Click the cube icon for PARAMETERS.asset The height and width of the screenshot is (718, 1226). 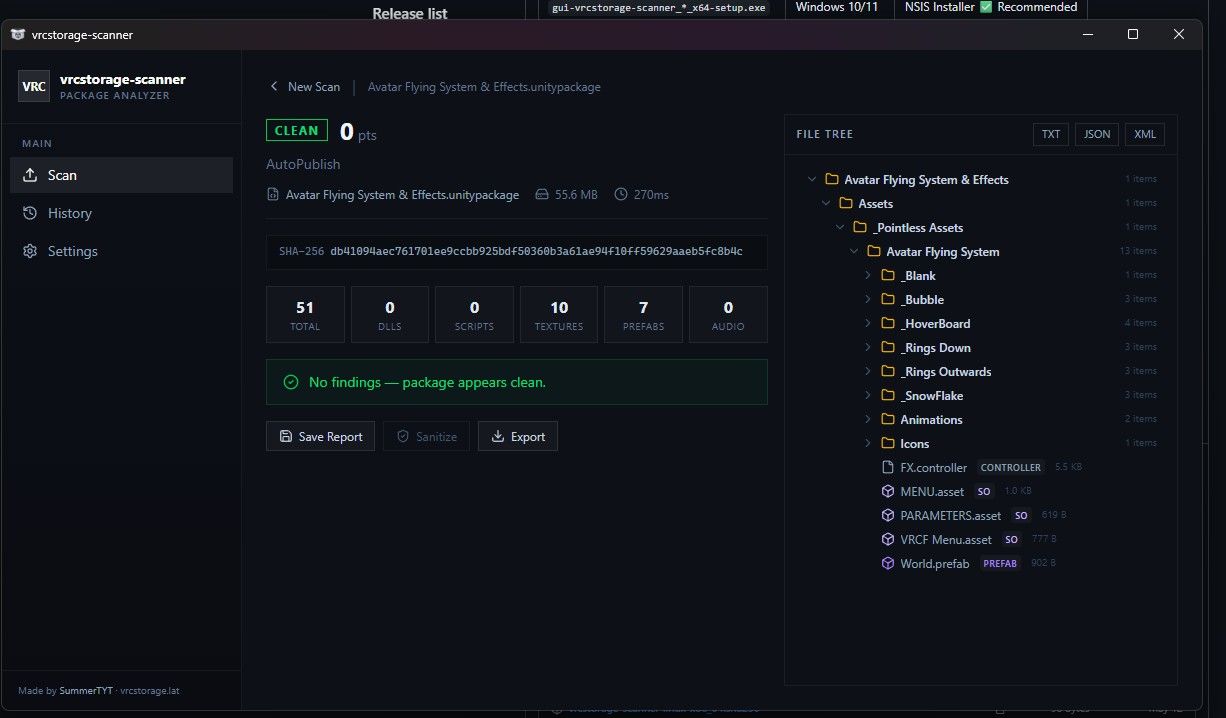coord(887,516)
